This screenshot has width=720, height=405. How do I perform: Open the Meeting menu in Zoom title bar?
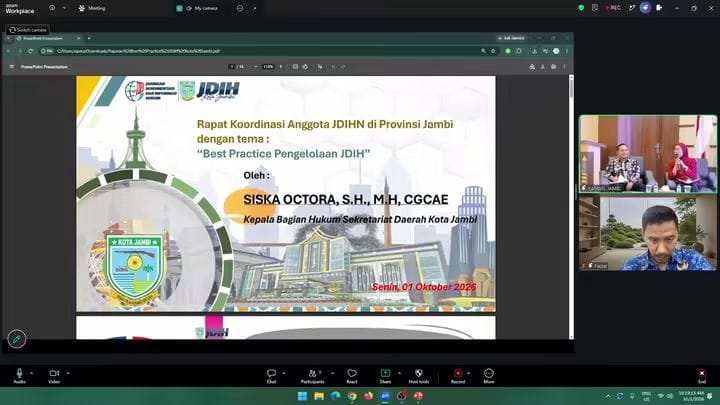[92, 8]
